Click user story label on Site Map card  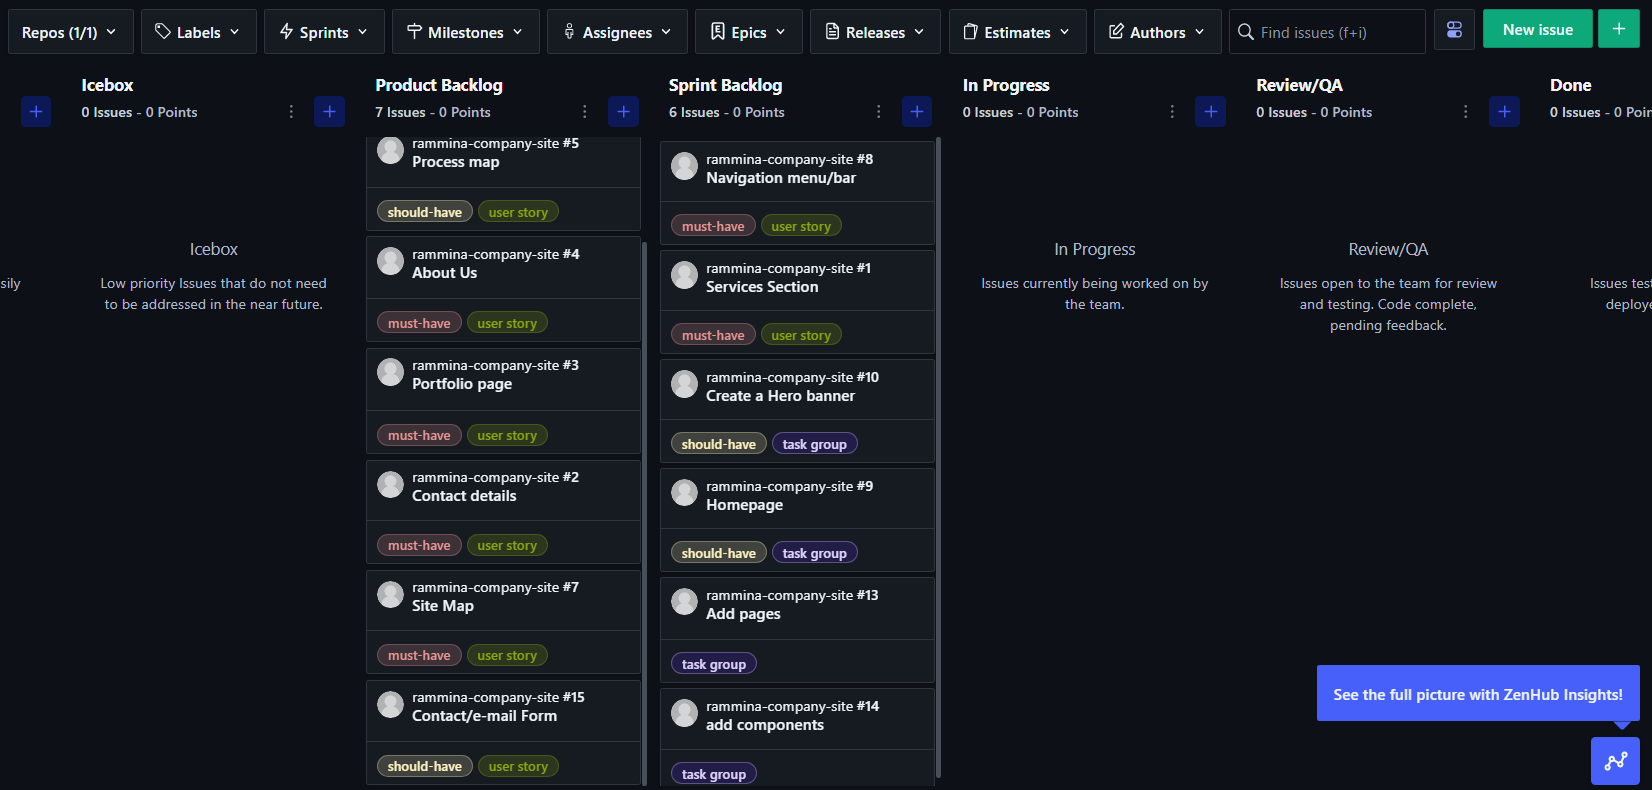click(507, 655)
